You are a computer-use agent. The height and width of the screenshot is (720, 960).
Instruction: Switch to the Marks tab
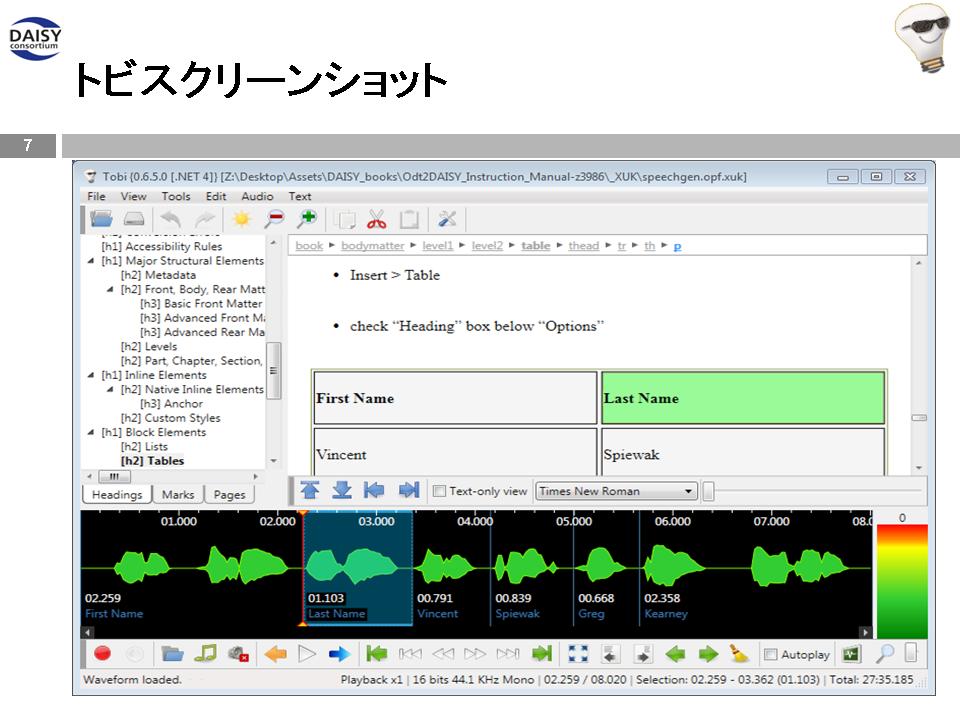178,495
